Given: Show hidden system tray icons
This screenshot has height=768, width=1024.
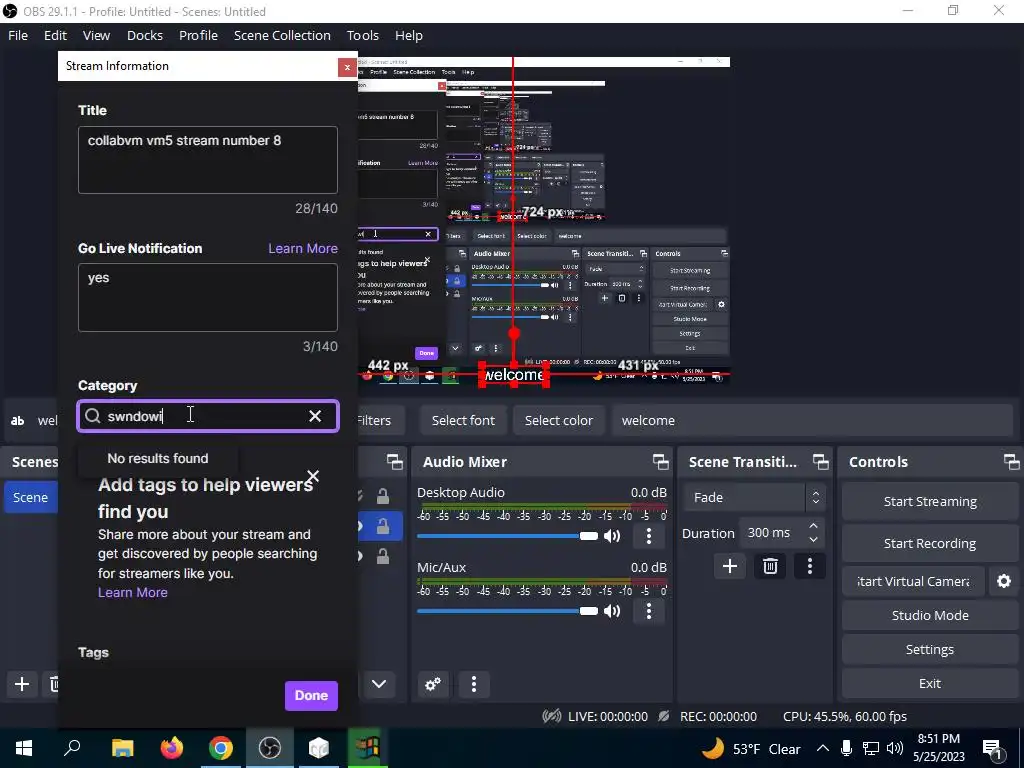Looking at the screenshot, I should pos(822,748).
